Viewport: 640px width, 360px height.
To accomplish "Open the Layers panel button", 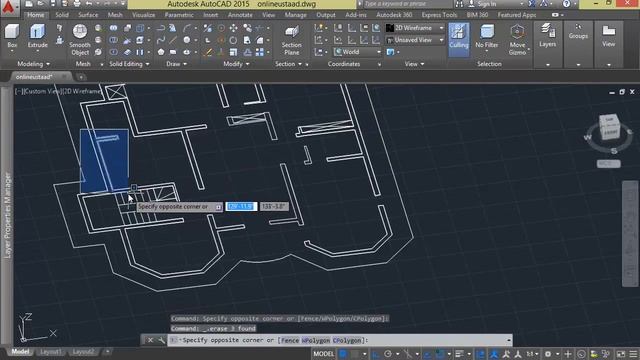I will click(547, 36).
